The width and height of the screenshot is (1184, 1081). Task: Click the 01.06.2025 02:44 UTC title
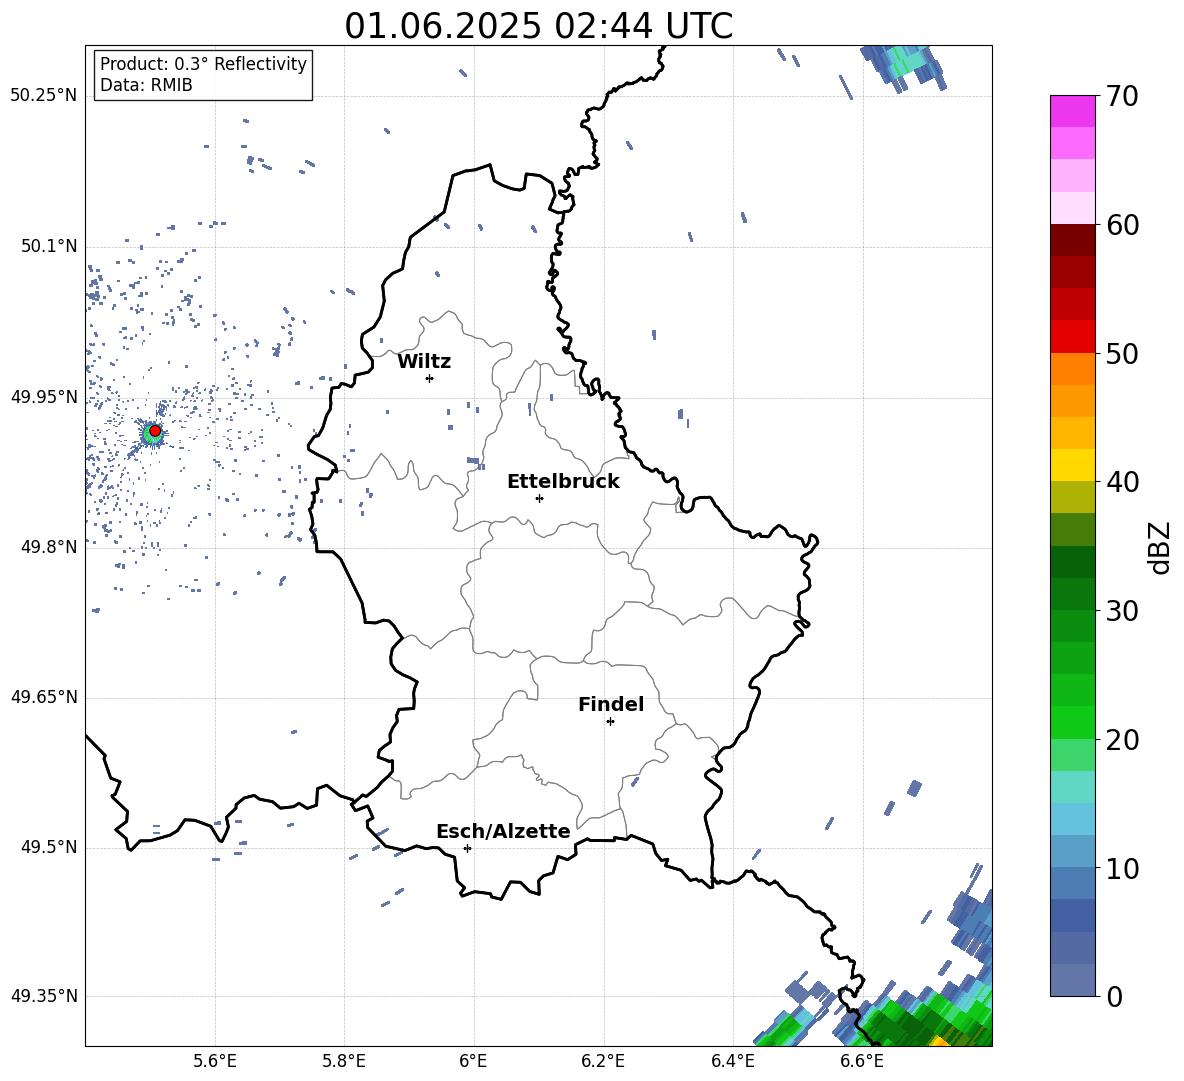538,26
